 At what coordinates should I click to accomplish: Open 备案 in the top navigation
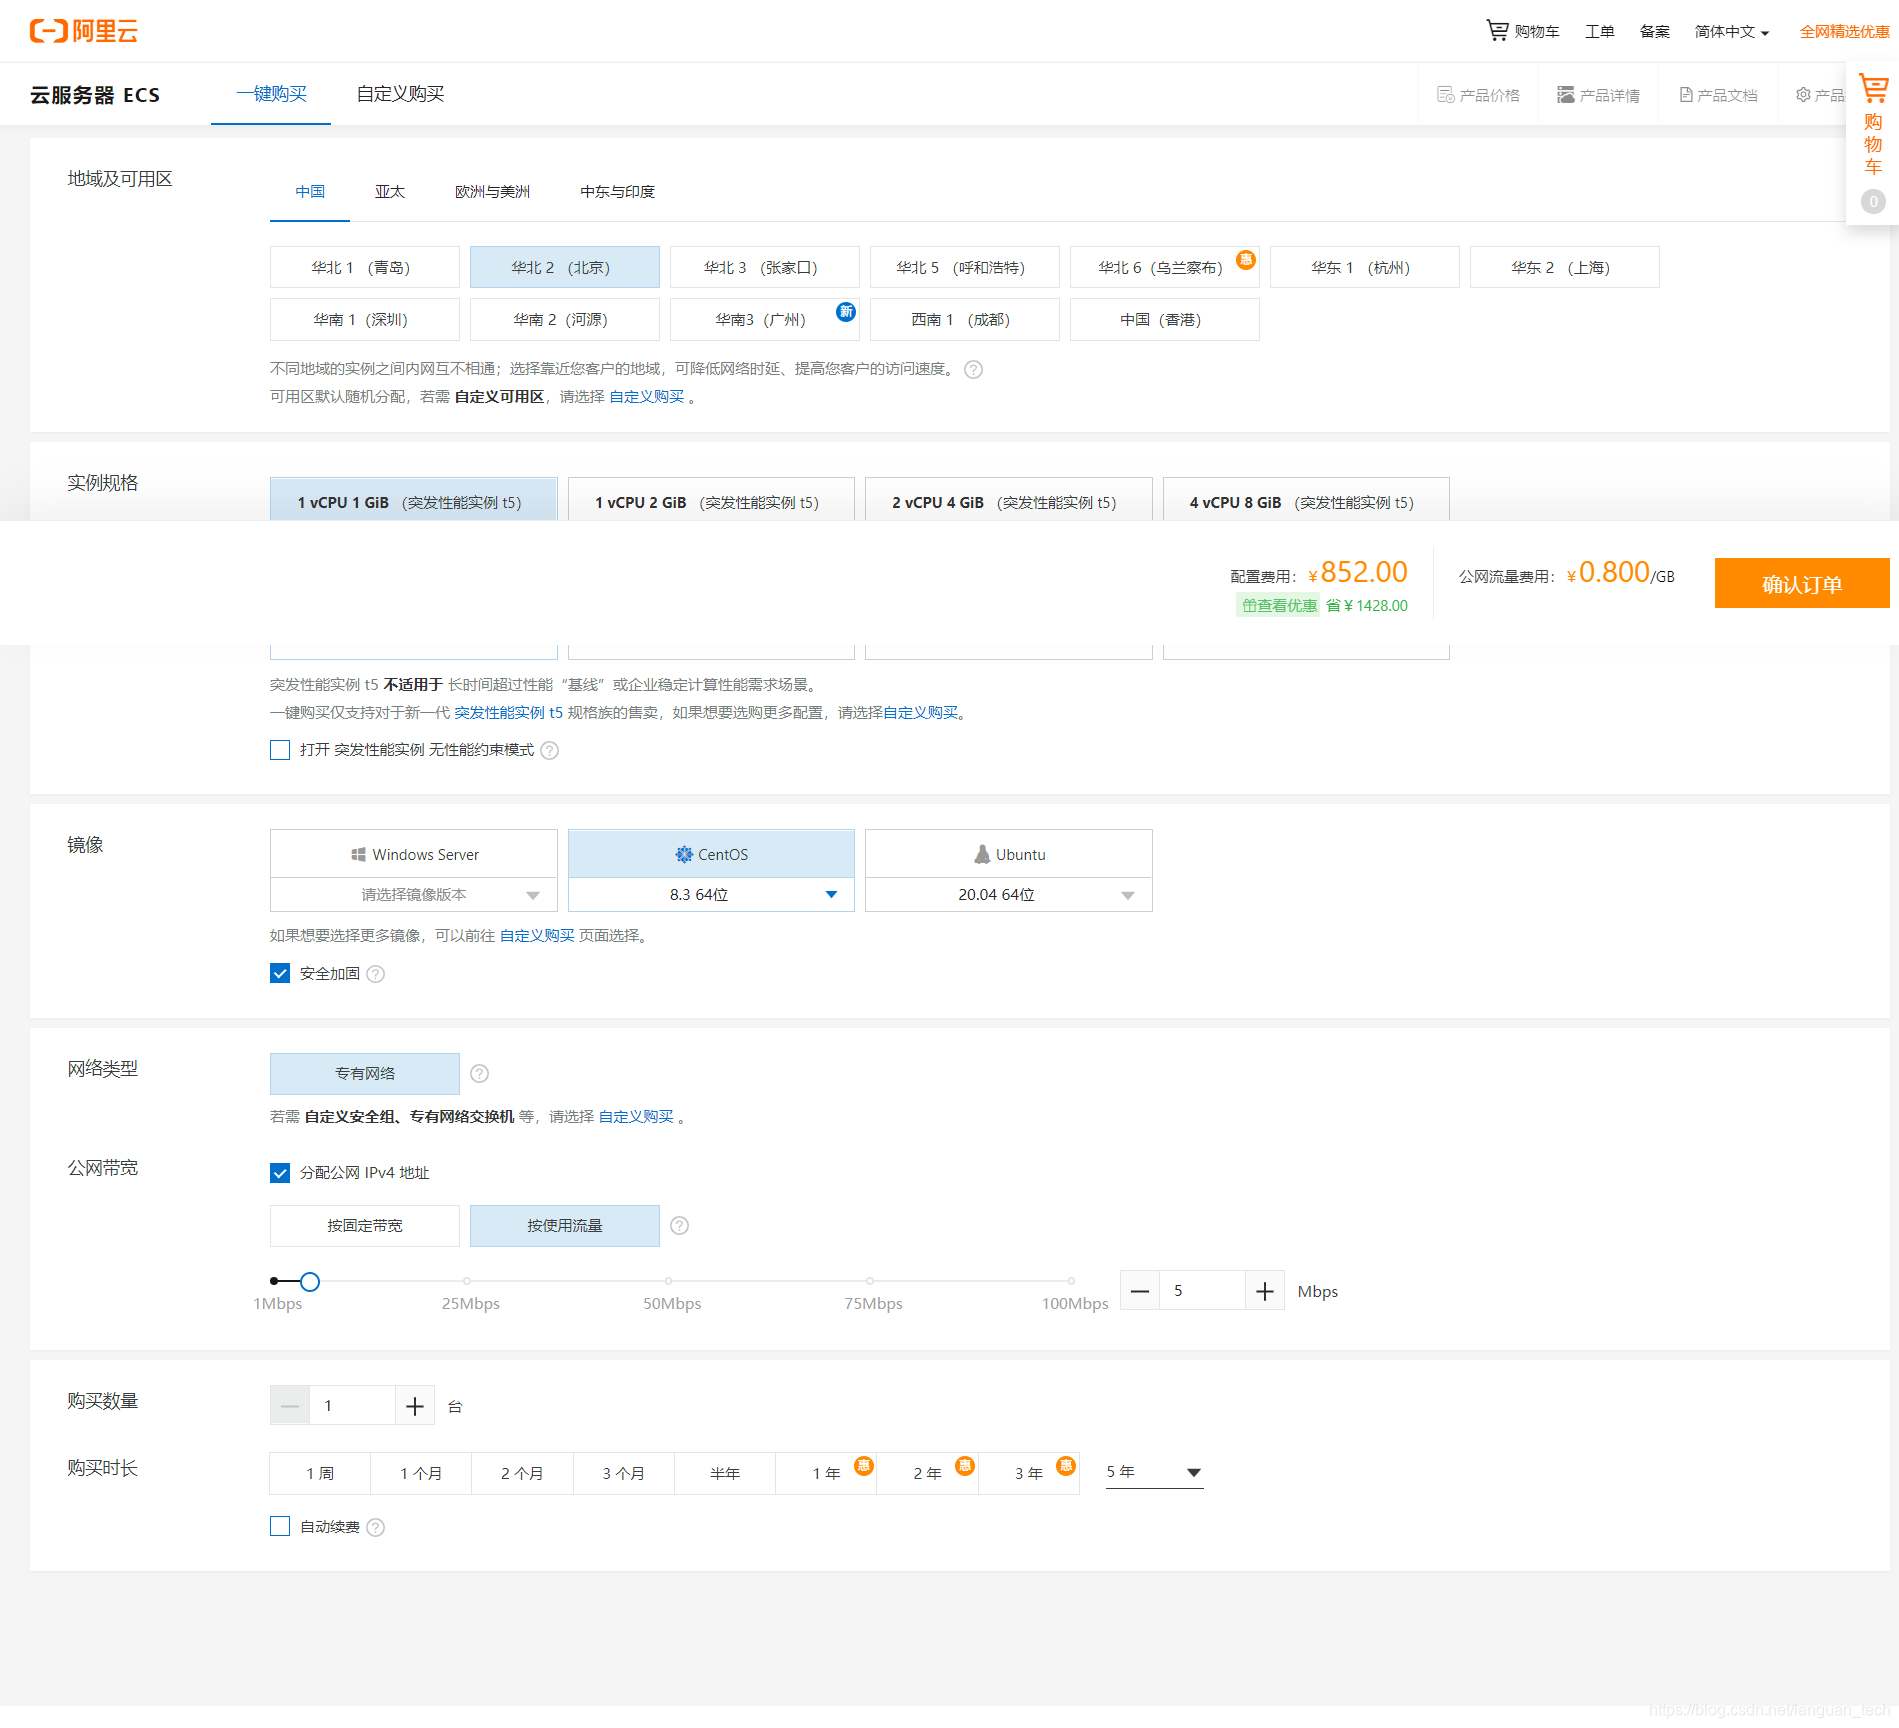coord(1655,31)
